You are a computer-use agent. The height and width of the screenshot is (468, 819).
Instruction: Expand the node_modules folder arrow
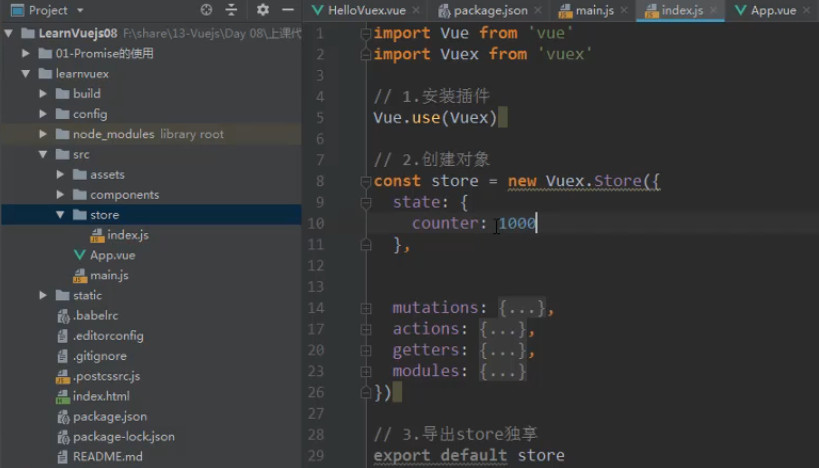point(43,134)
